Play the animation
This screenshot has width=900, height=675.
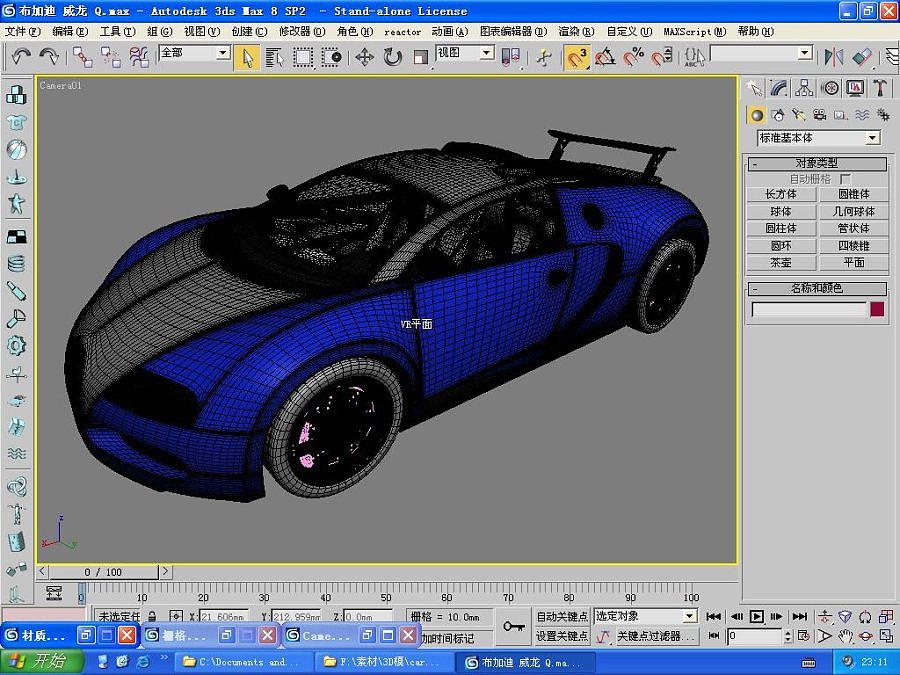tap(757, 616)
